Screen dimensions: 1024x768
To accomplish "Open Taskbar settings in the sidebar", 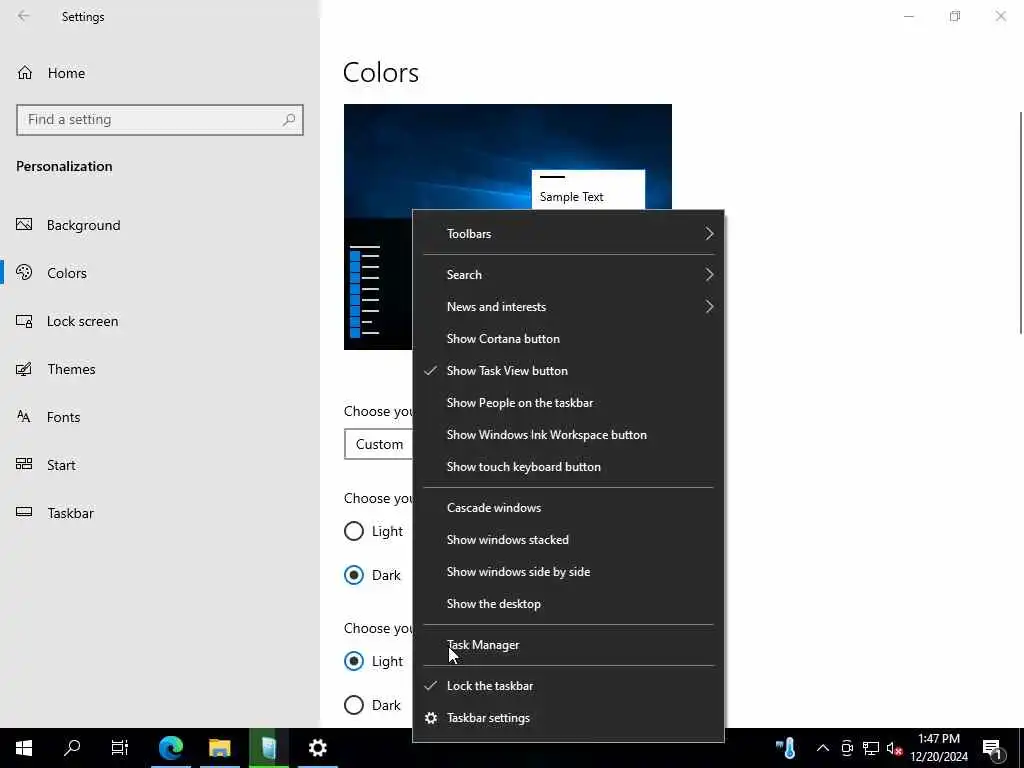I will pos(160,513).
